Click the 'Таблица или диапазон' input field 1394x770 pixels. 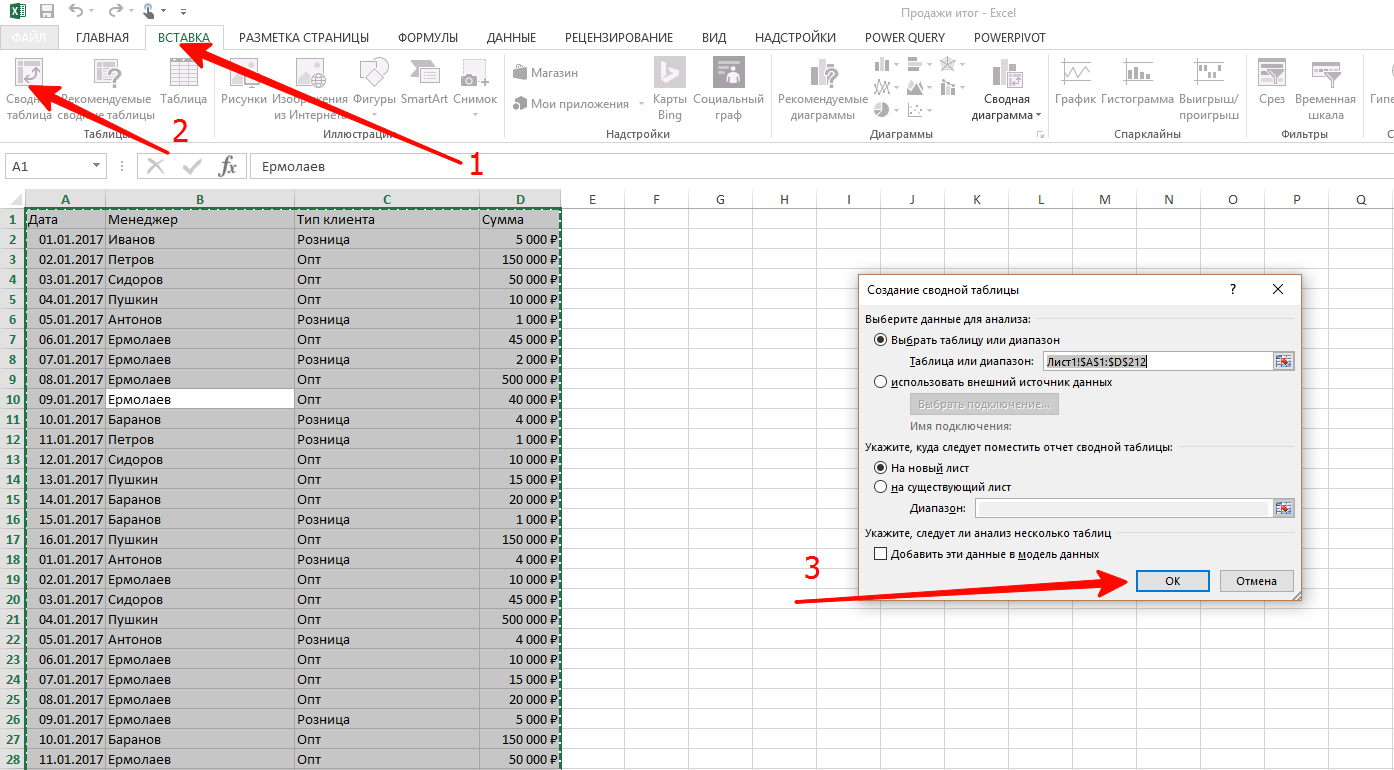tap(1157, 361)
